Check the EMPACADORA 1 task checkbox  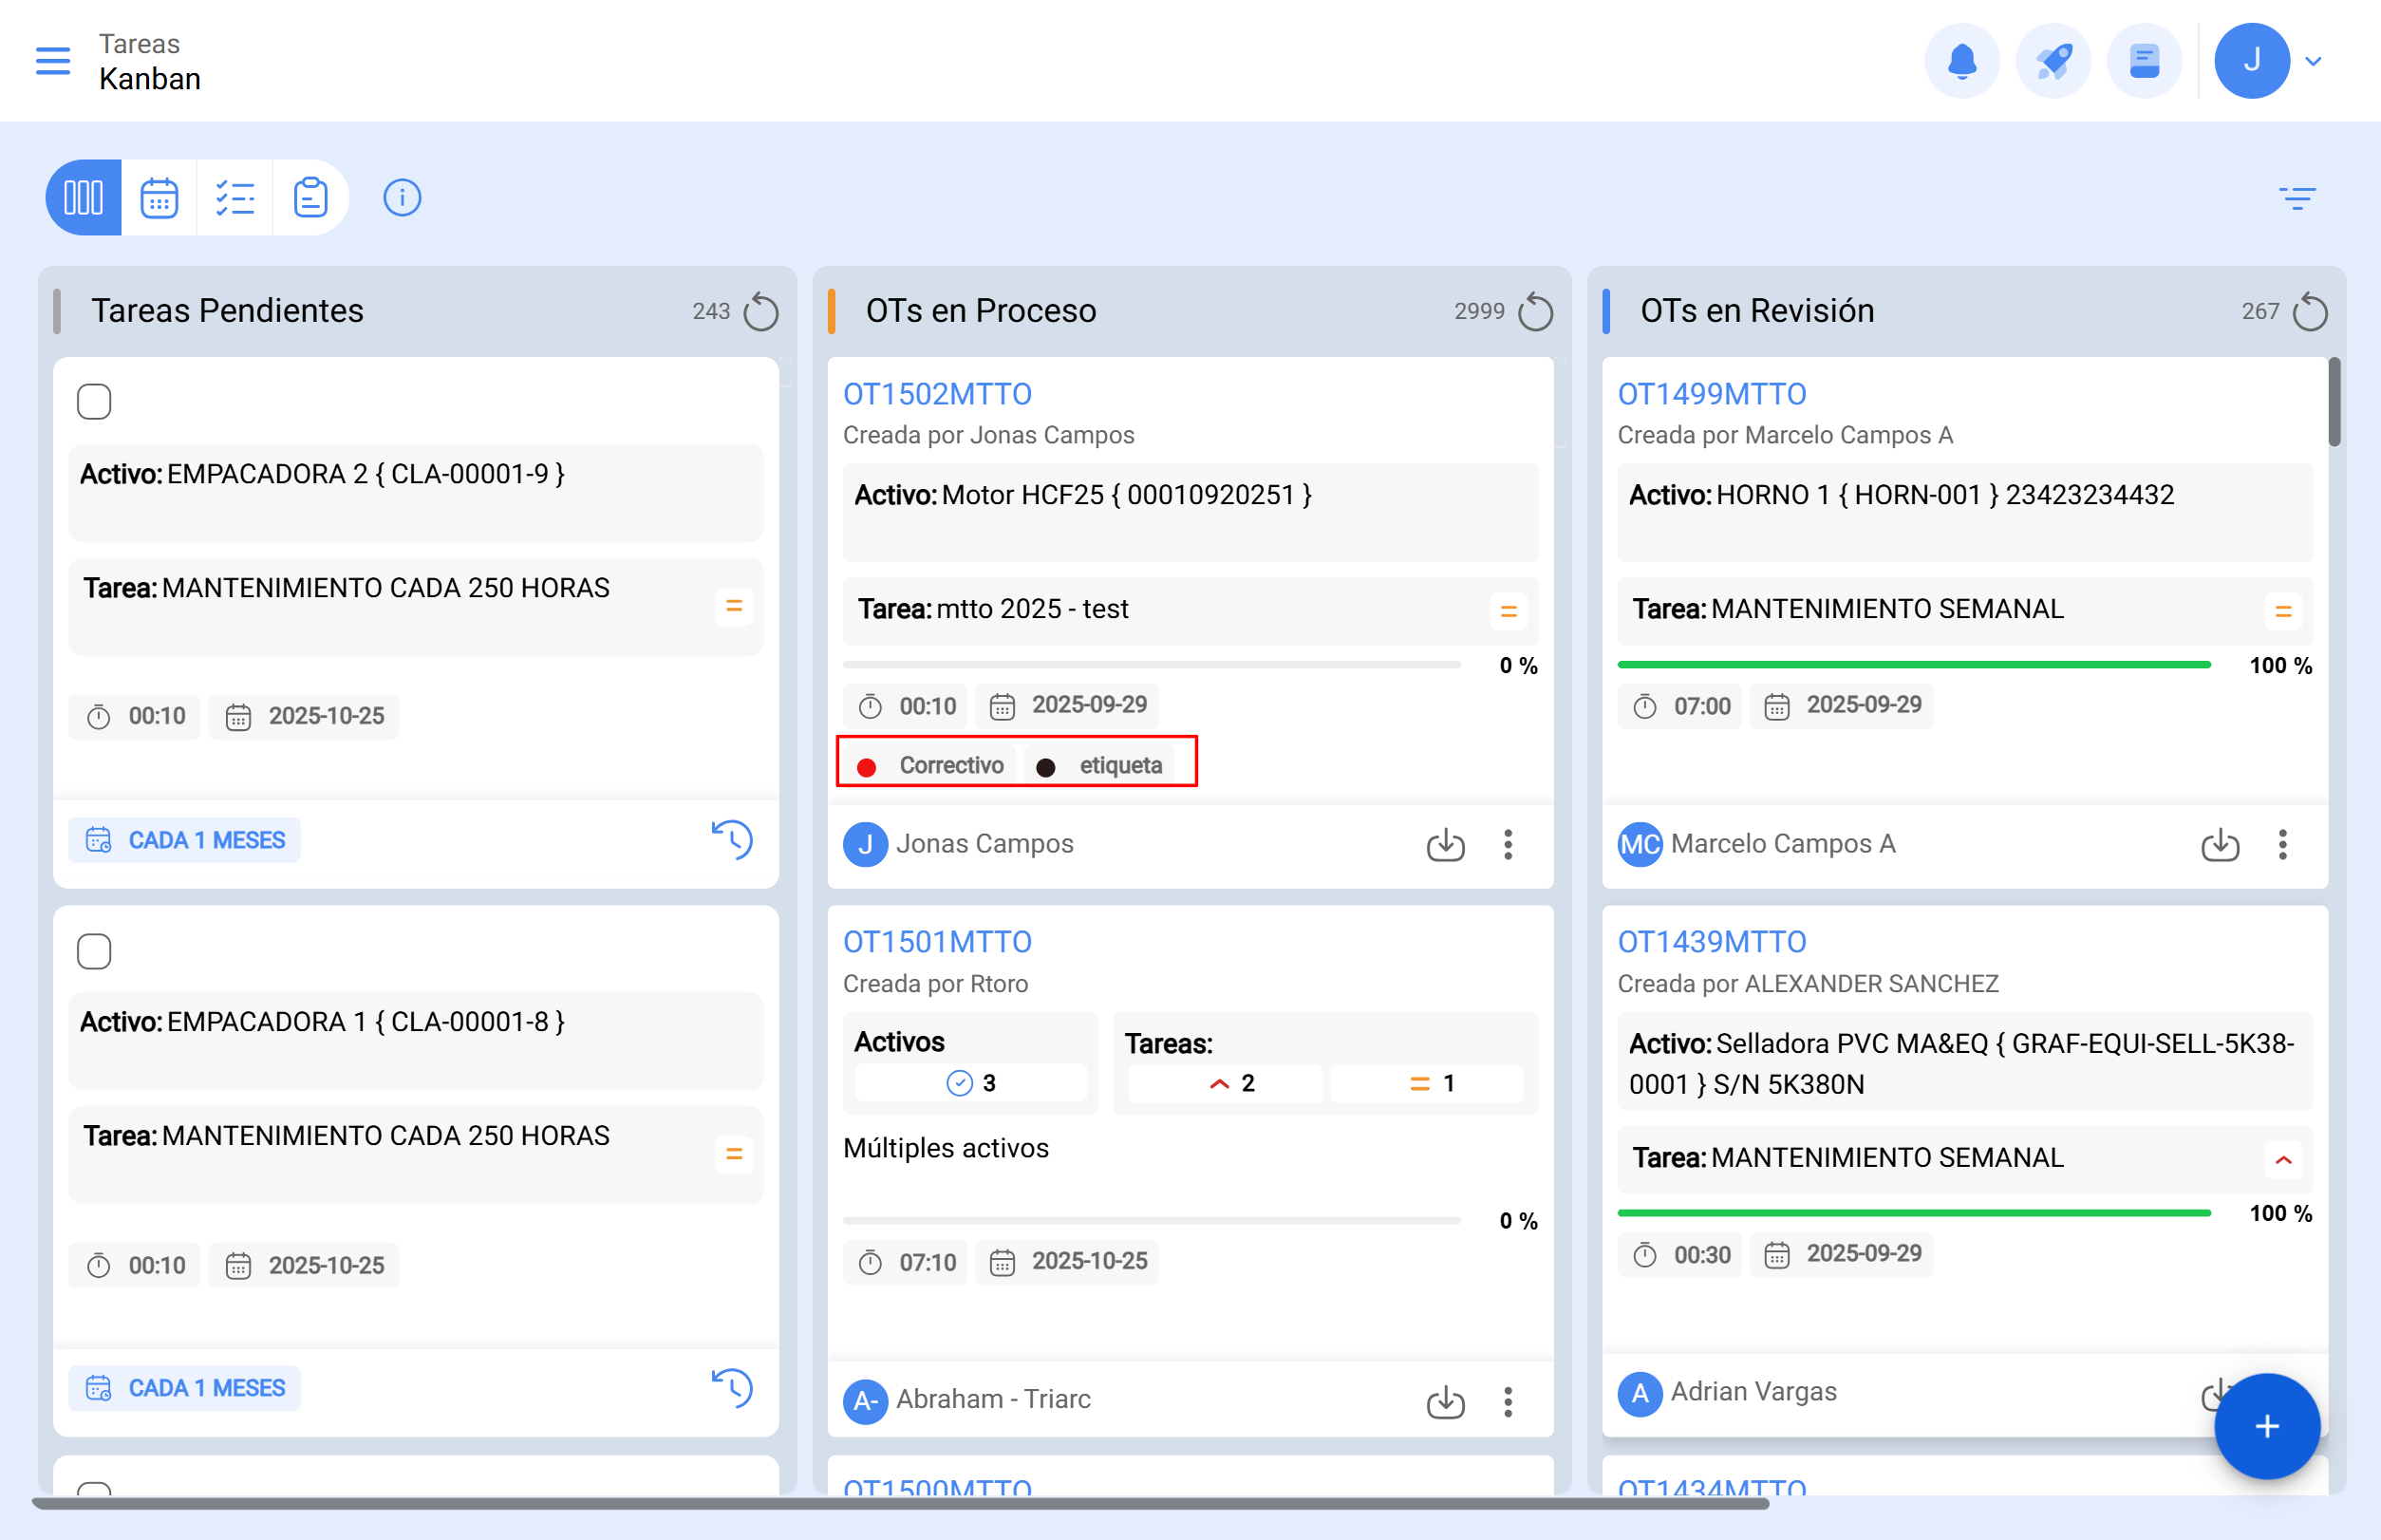(94, 951)
